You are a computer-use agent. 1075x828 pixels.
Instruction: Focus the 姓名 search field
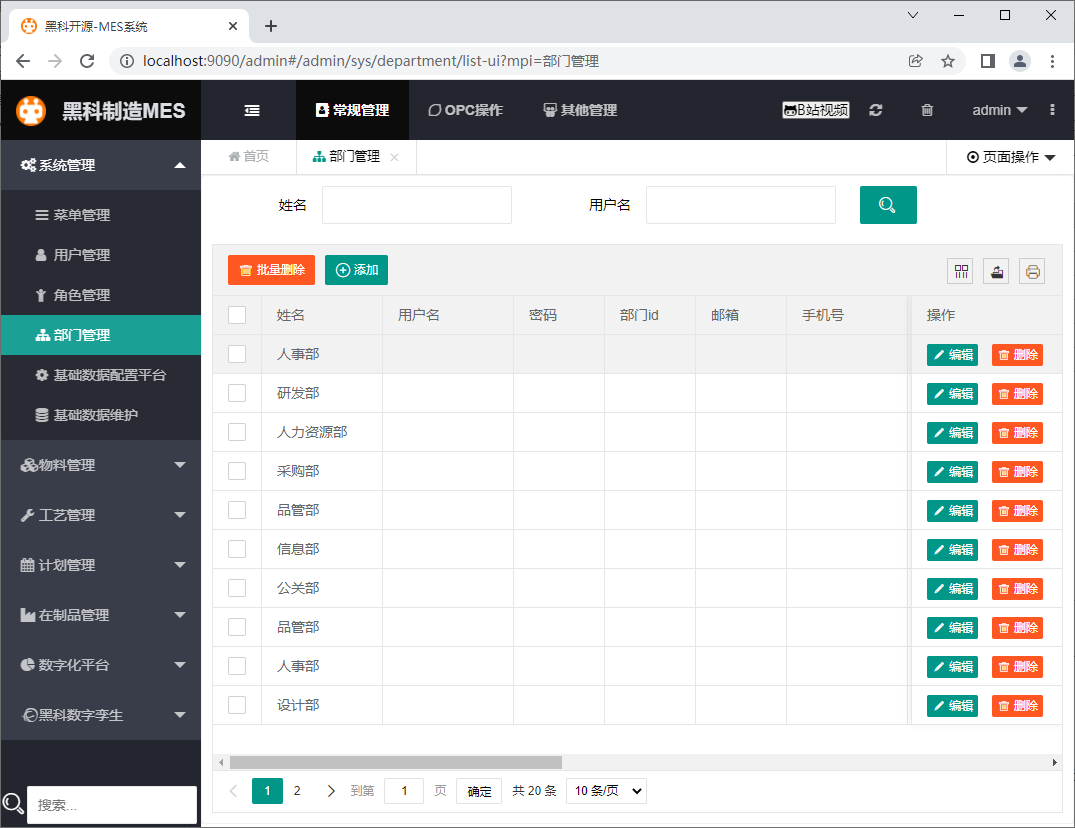tap(417, 205)
